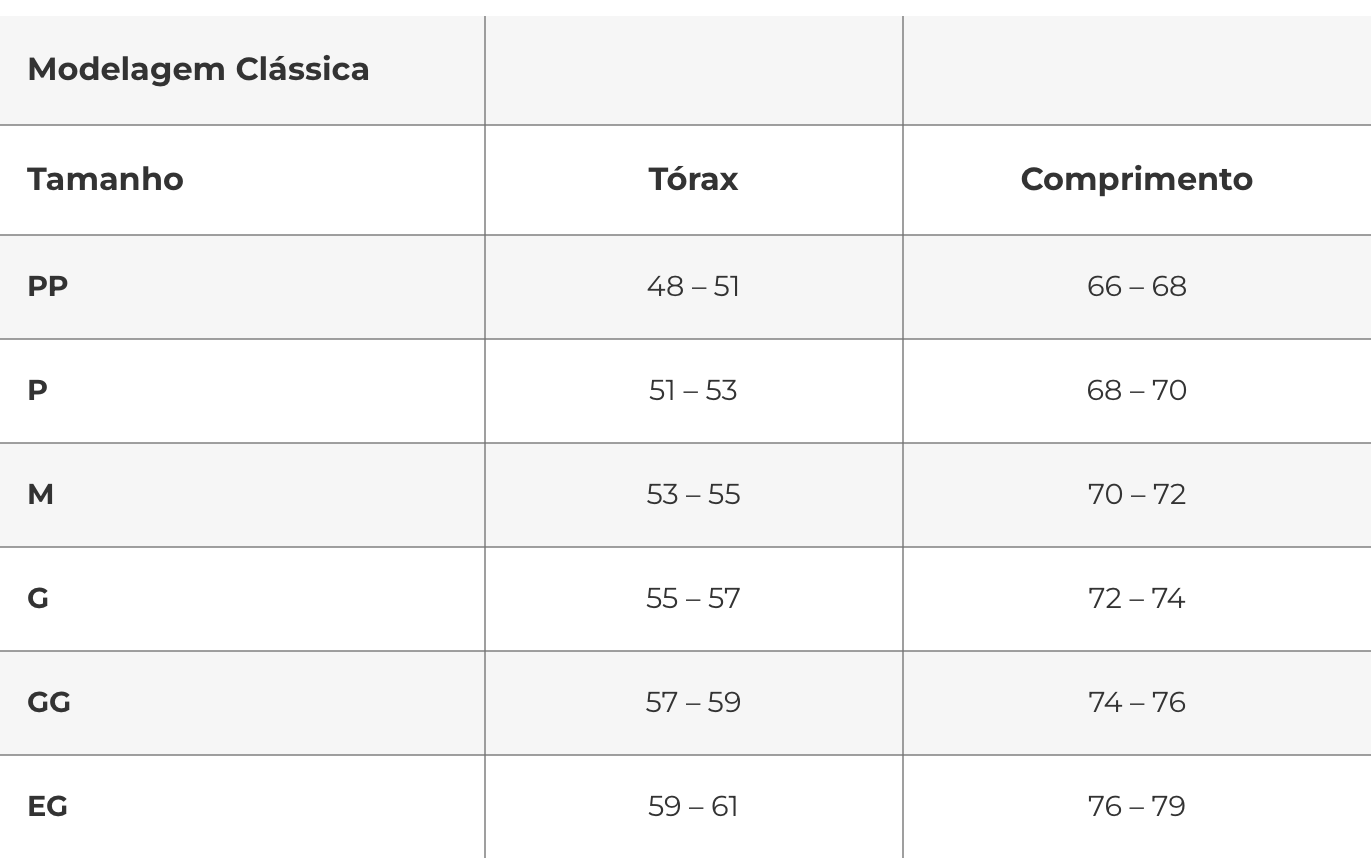This screenshot has width=1372, height=858.
Task: Select the 59 – 61 Tórax measurement
Action: coord(693,807)
